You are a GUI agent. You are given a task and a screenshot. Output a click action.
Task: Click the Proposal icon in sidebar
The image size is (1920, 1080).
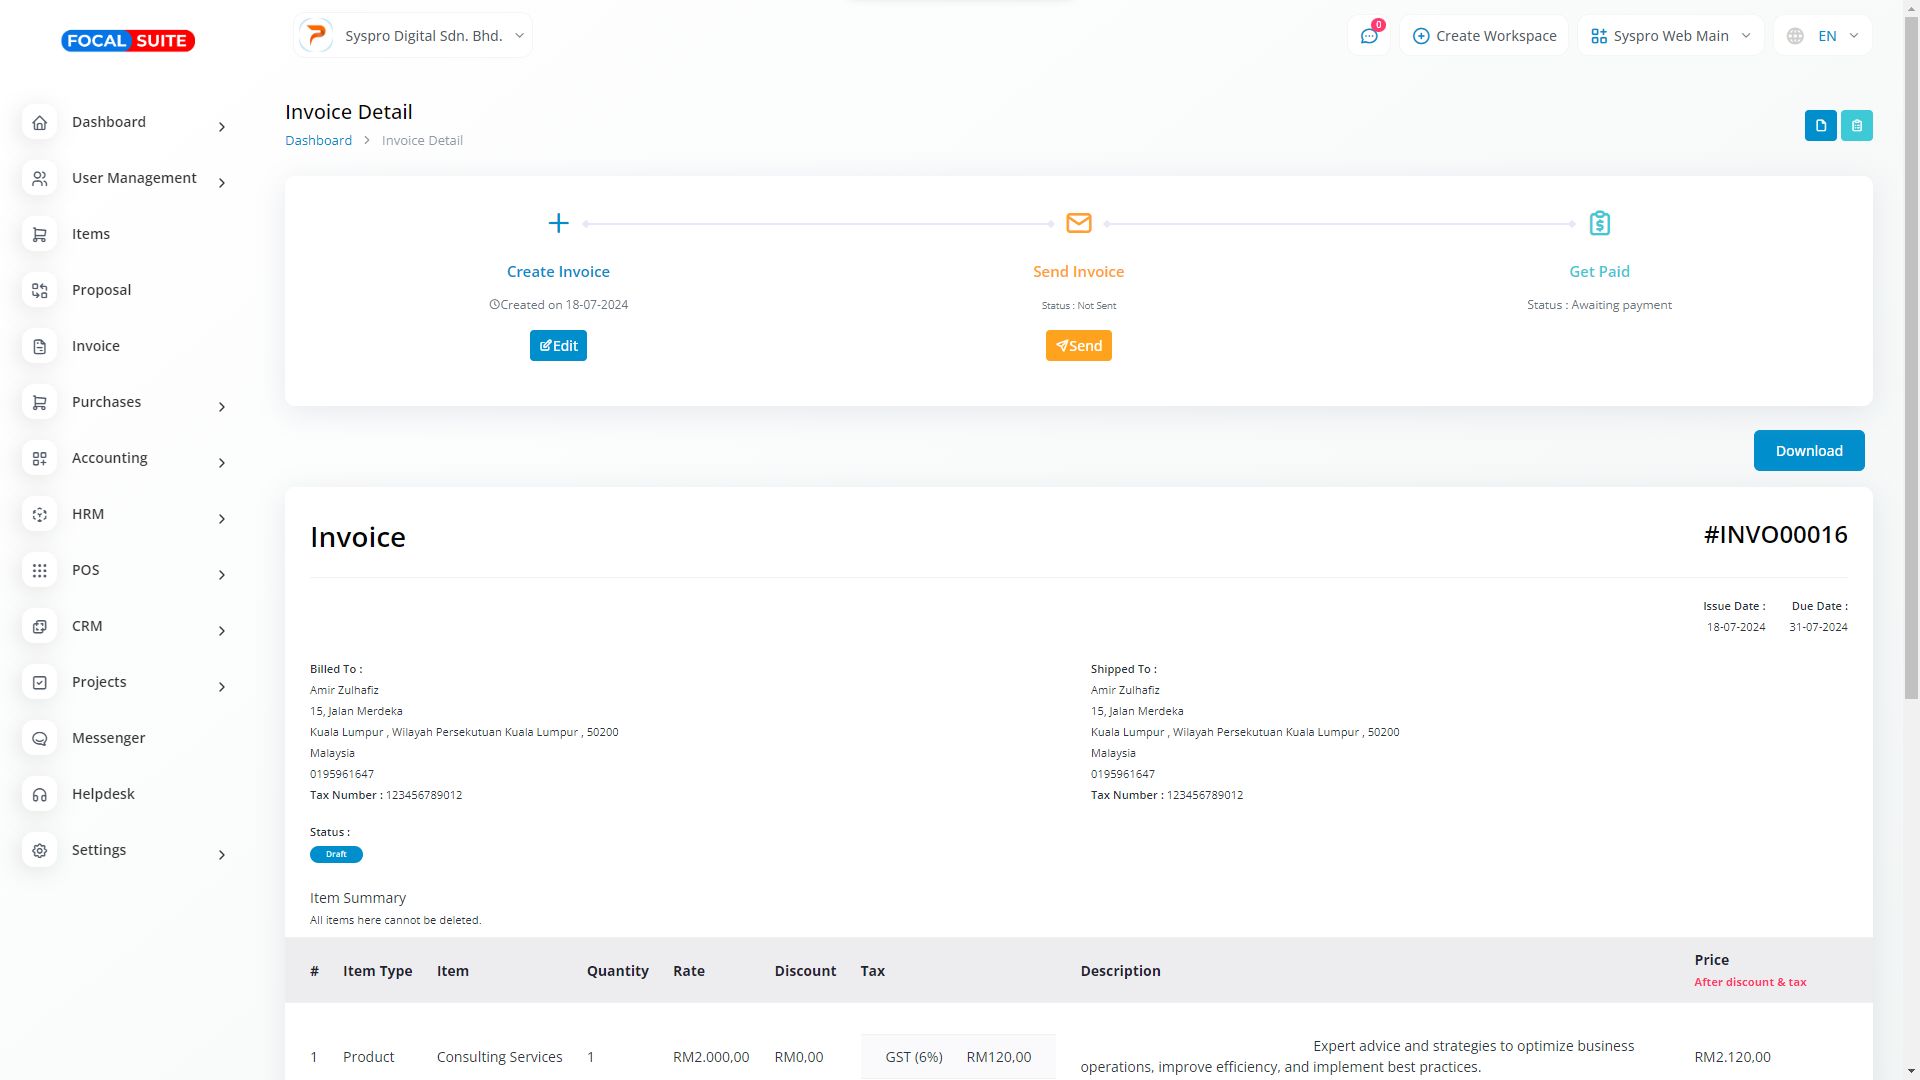pyautogui.click(x=40, y=290)
